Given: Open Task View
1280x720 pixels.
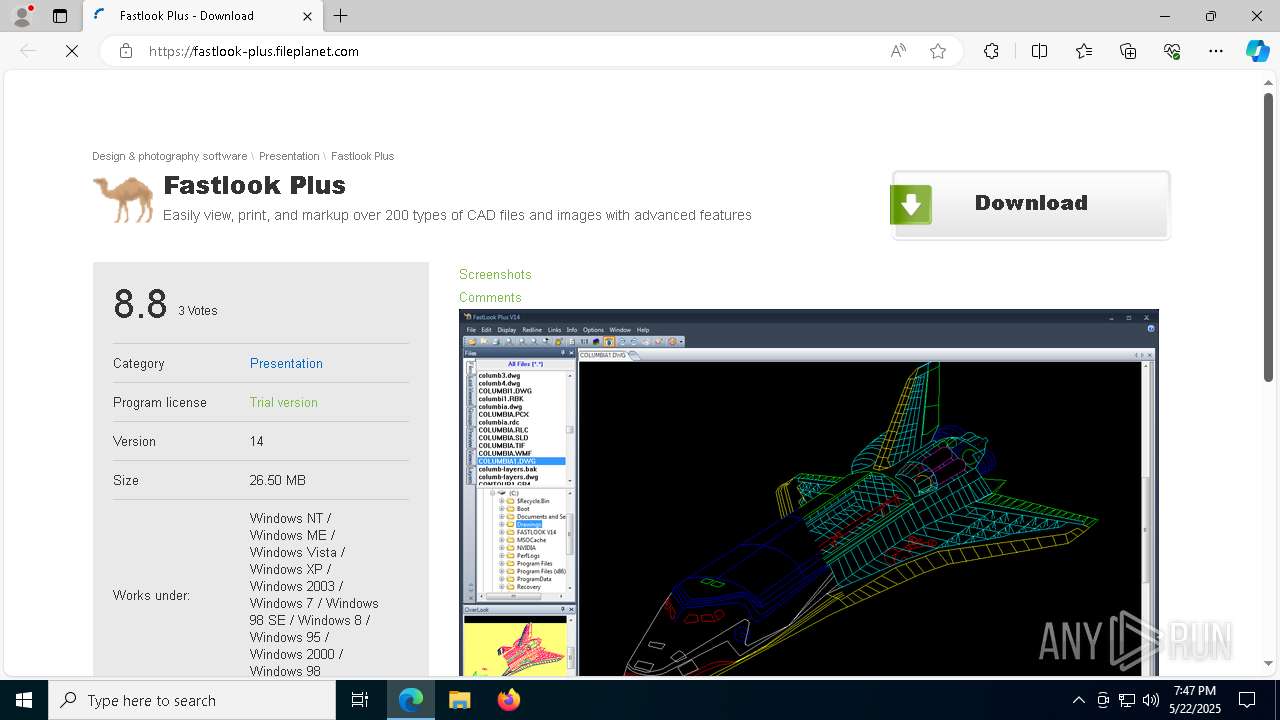Looking at the screenshot, I should coord(360,700).
